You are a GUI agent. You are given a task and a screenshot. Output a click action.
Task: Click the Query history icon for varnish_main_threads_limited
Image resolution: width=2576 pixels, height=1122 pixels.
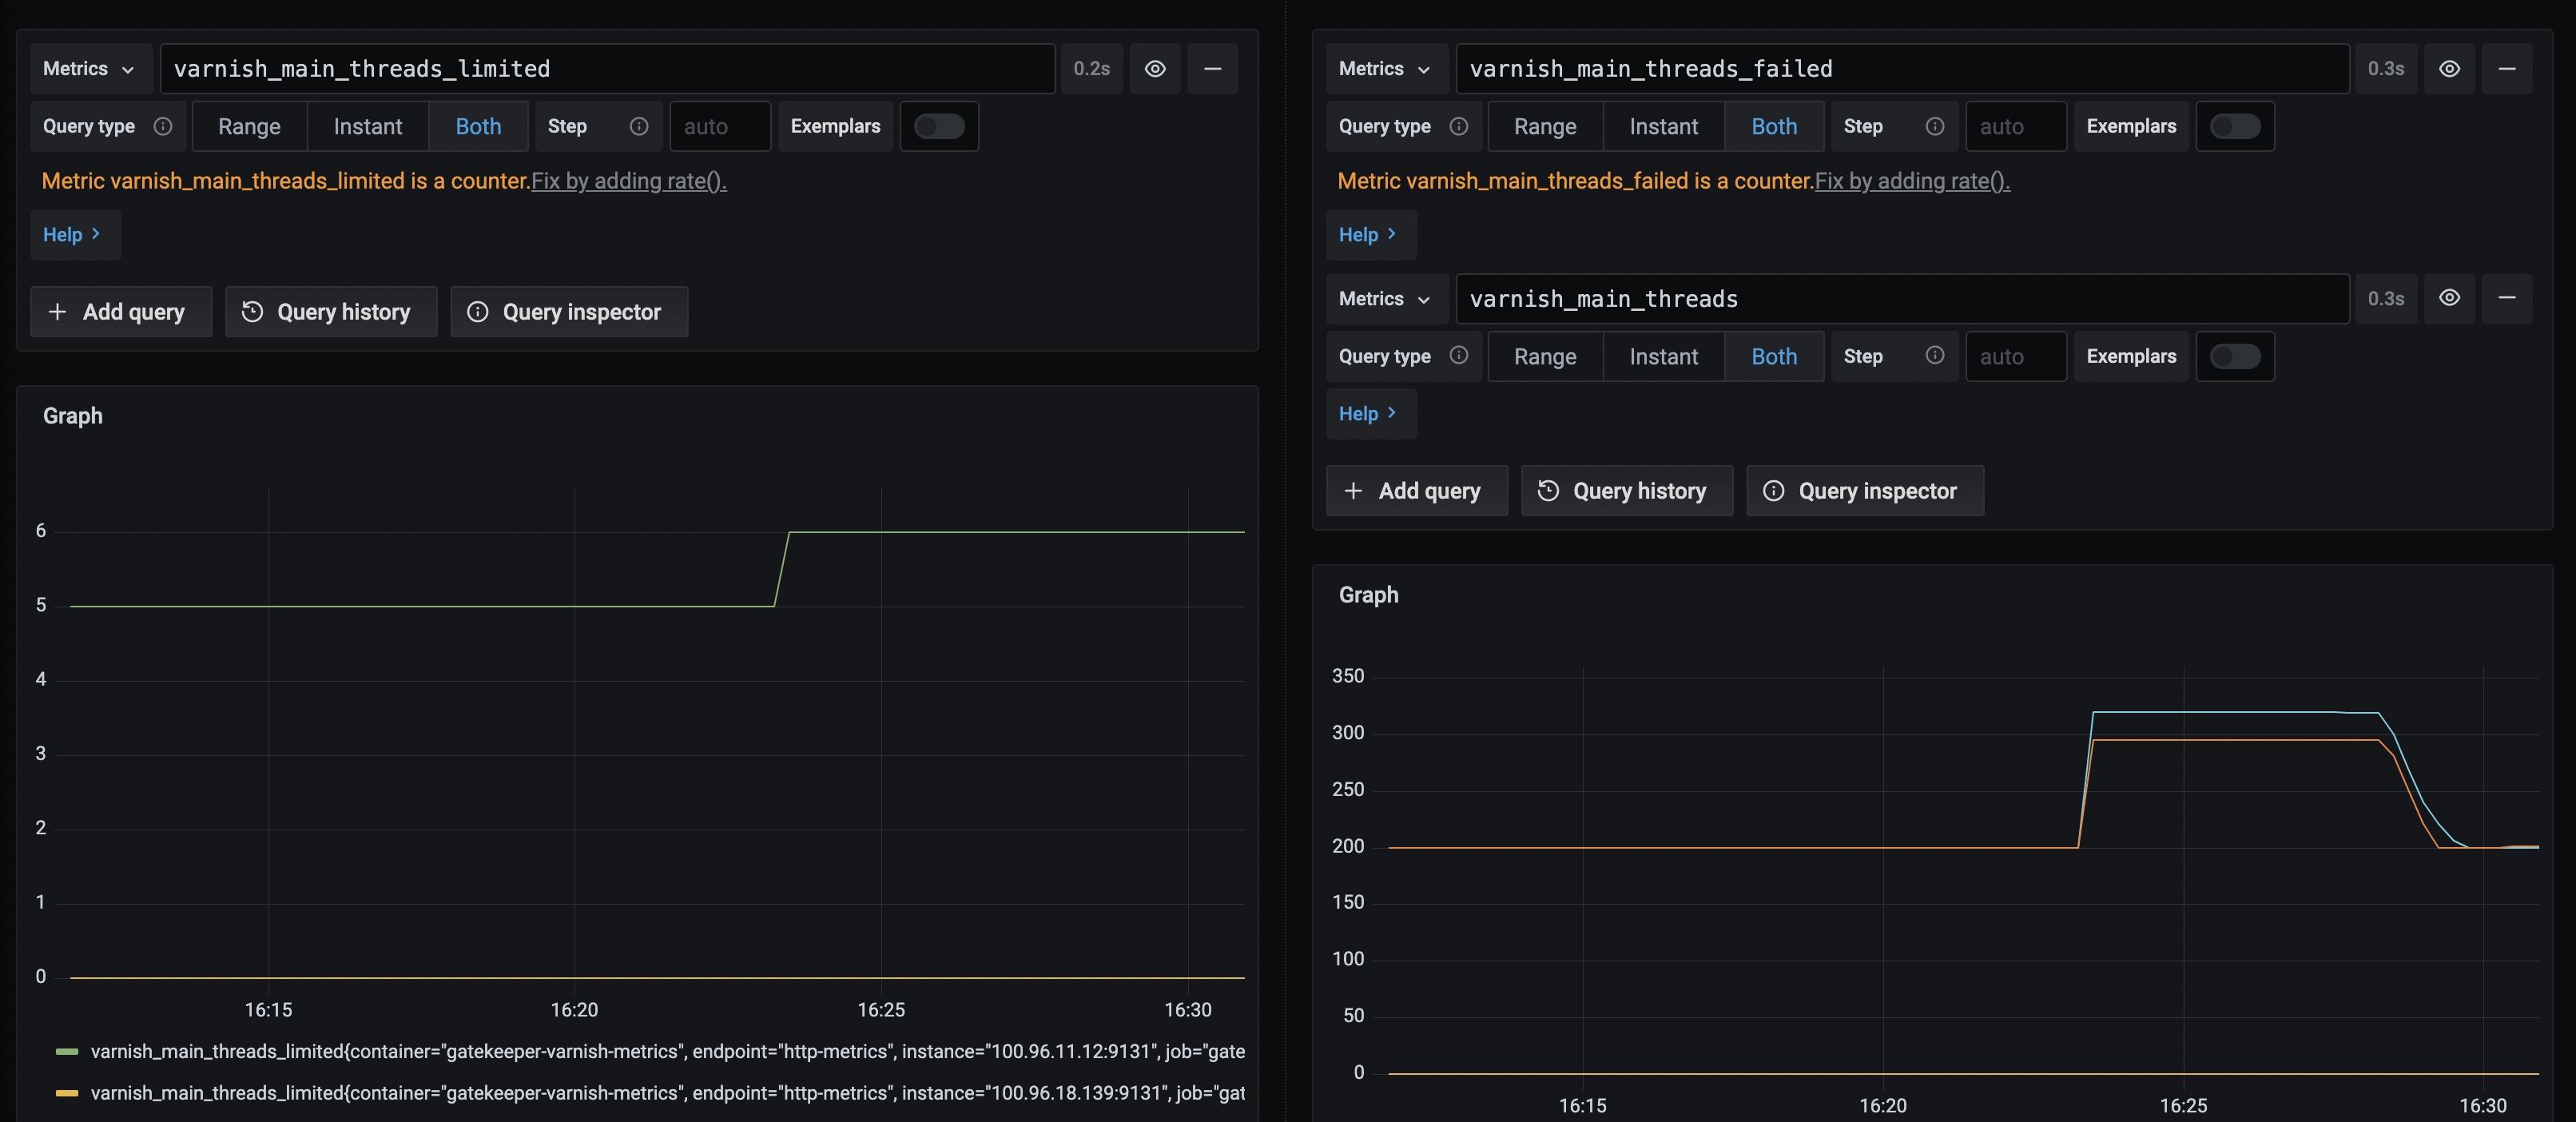click(x=252, y=311)
